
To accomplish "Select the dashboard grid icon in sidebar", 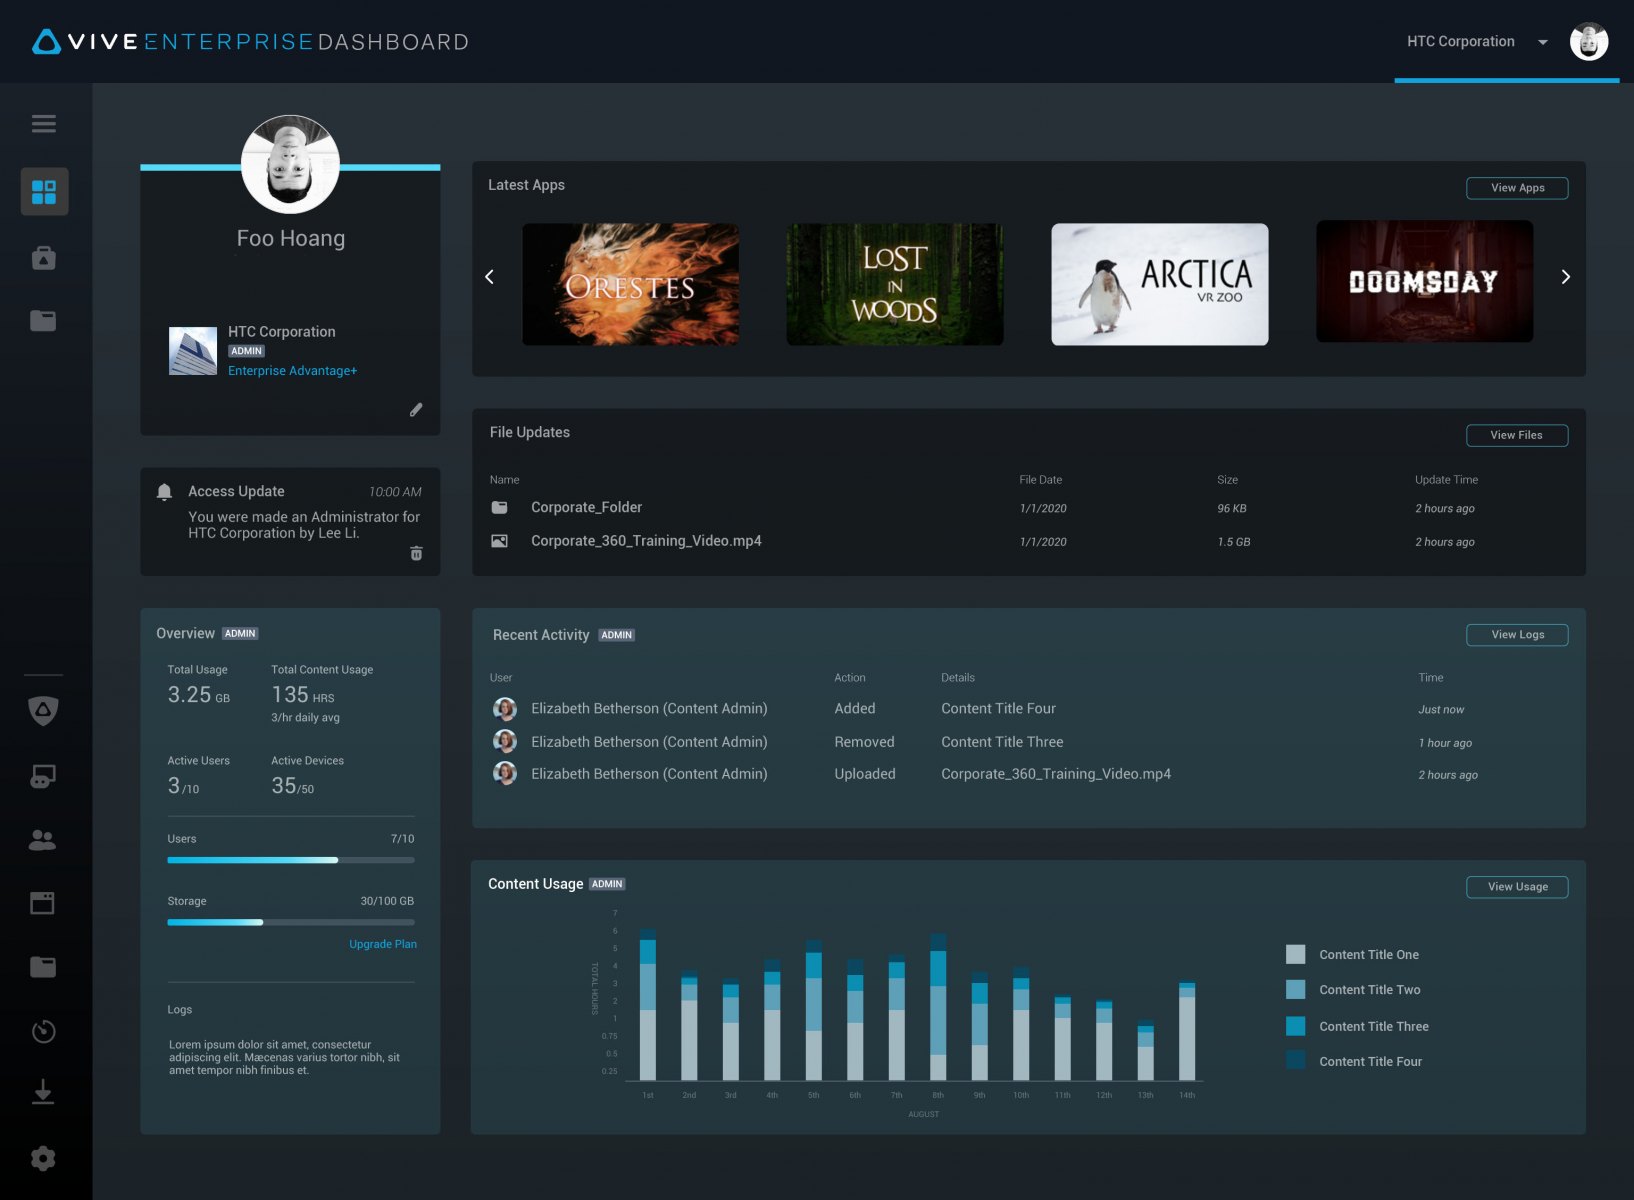I will [x=44, y=191].
